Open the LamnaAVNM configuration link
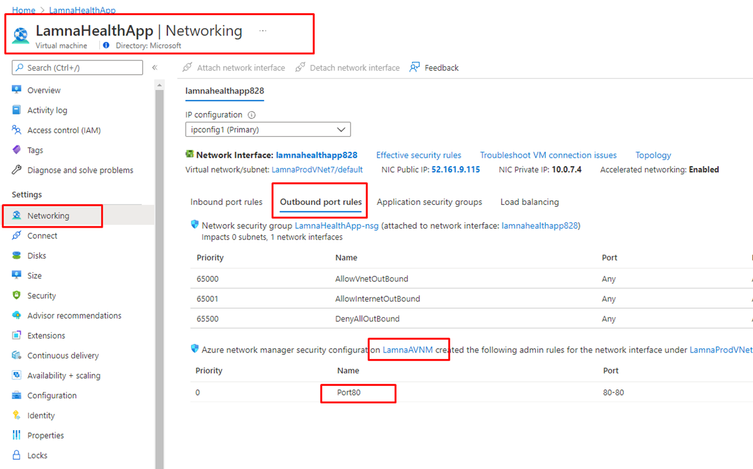753x469 pixels. tap(408, 350)
